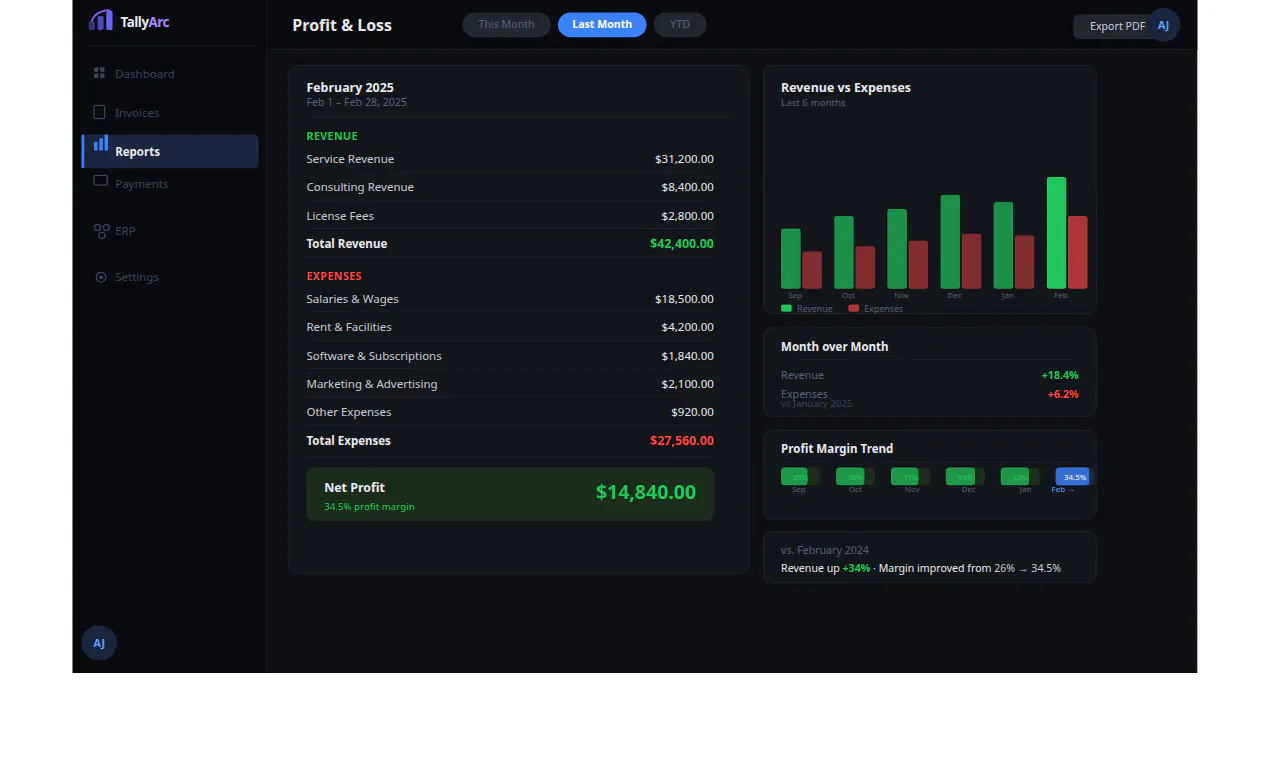Open the AJ avatar at the sidebar bottom

(x=99, y=643)
